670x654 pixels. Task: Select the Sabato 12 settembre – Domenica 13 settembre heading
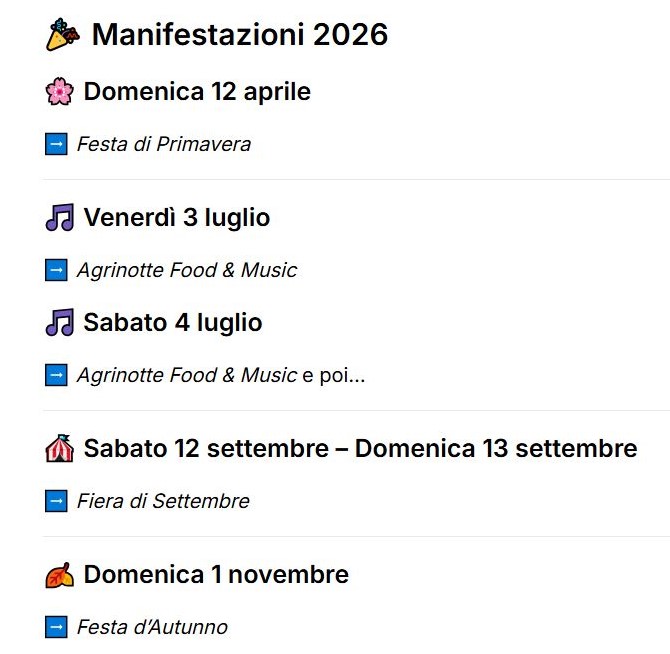tap(360, 448)
